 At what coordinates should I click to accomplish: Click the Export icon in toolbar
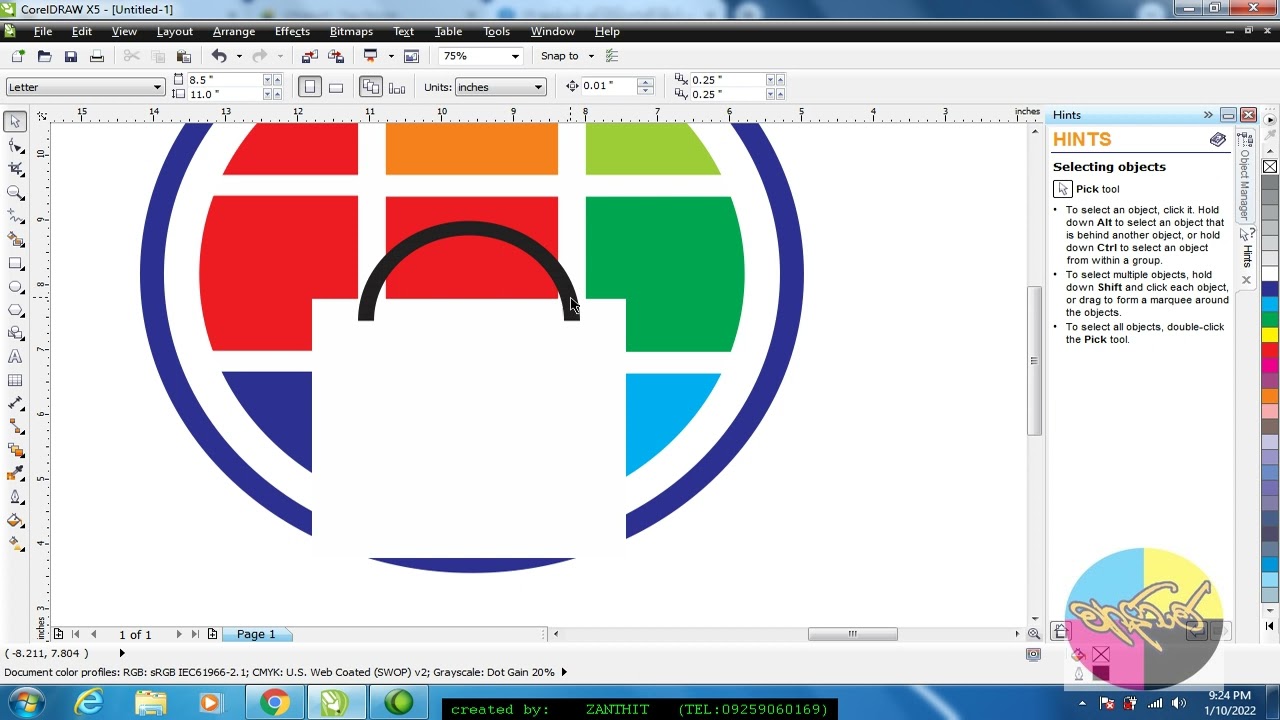tap(336, 56)
